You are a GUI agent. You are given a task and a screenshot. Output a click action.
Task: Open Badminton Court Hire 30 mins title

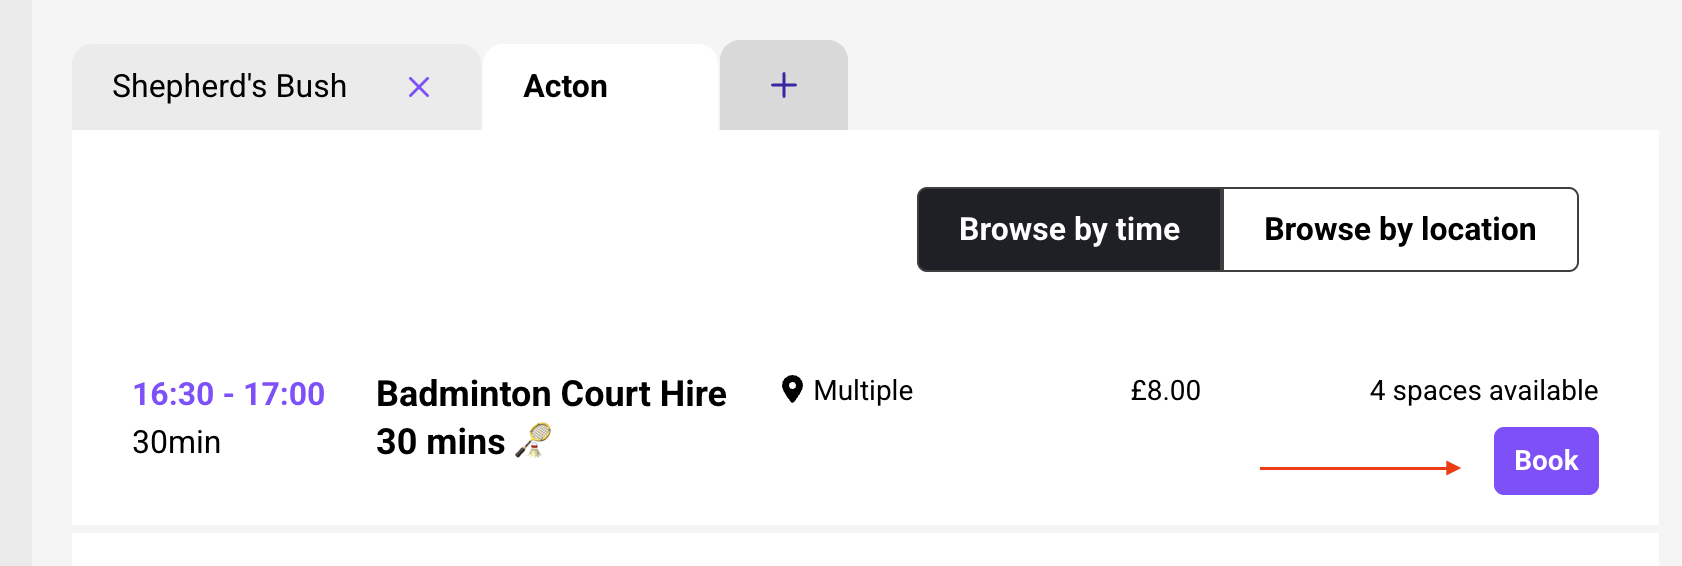pyautogui.click(x=551, y=417)
